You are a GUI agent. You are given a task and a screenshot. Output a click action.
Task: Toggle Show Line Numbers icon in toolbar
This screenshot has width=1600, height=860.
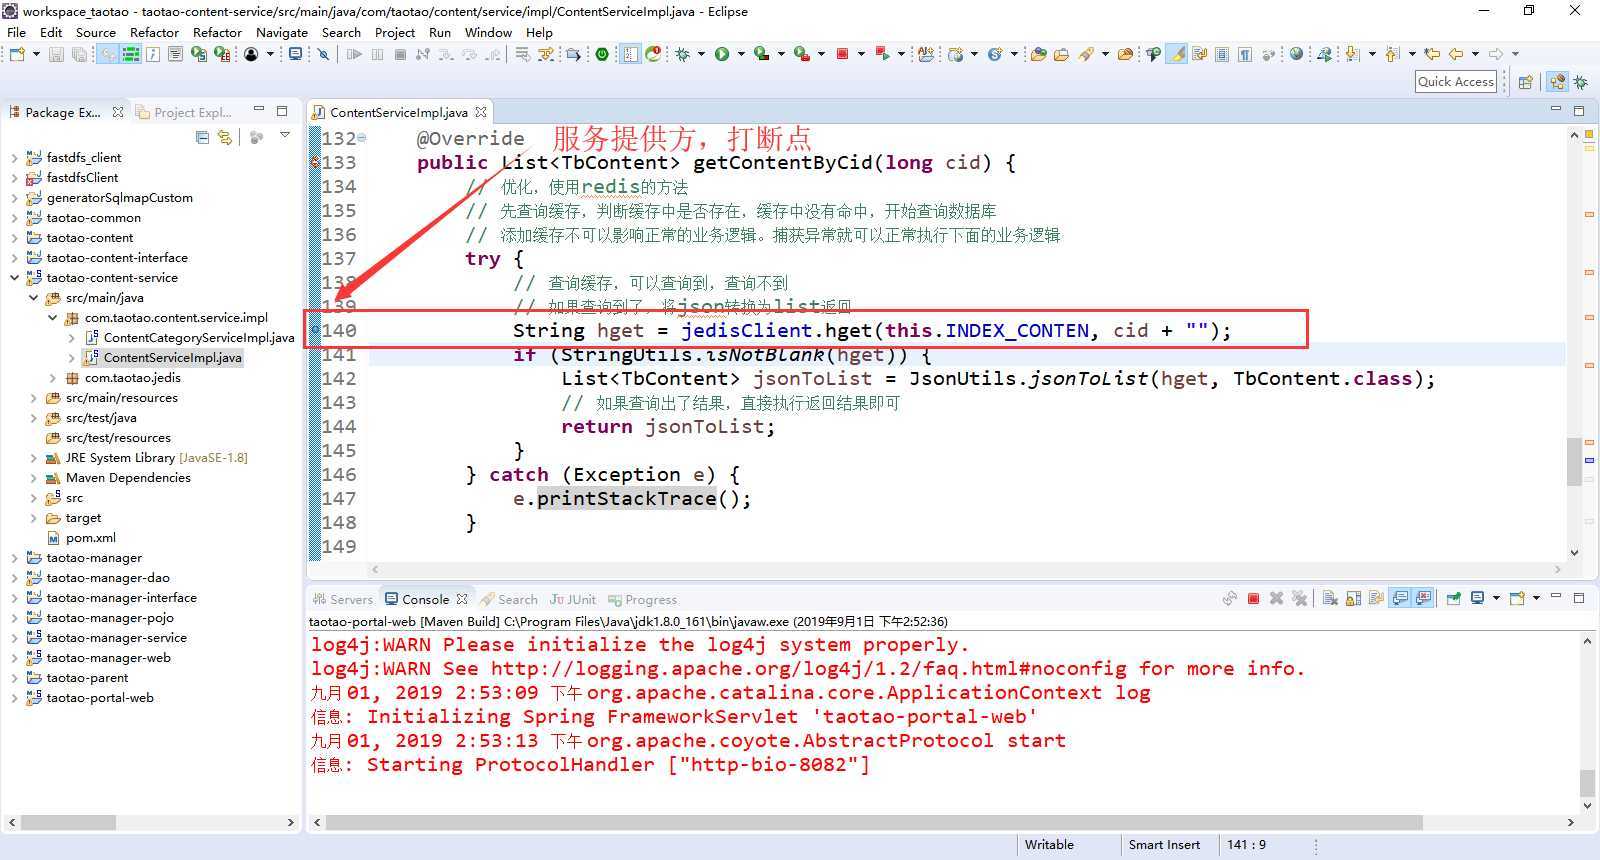pyautogui.click(x=630, y=54)
